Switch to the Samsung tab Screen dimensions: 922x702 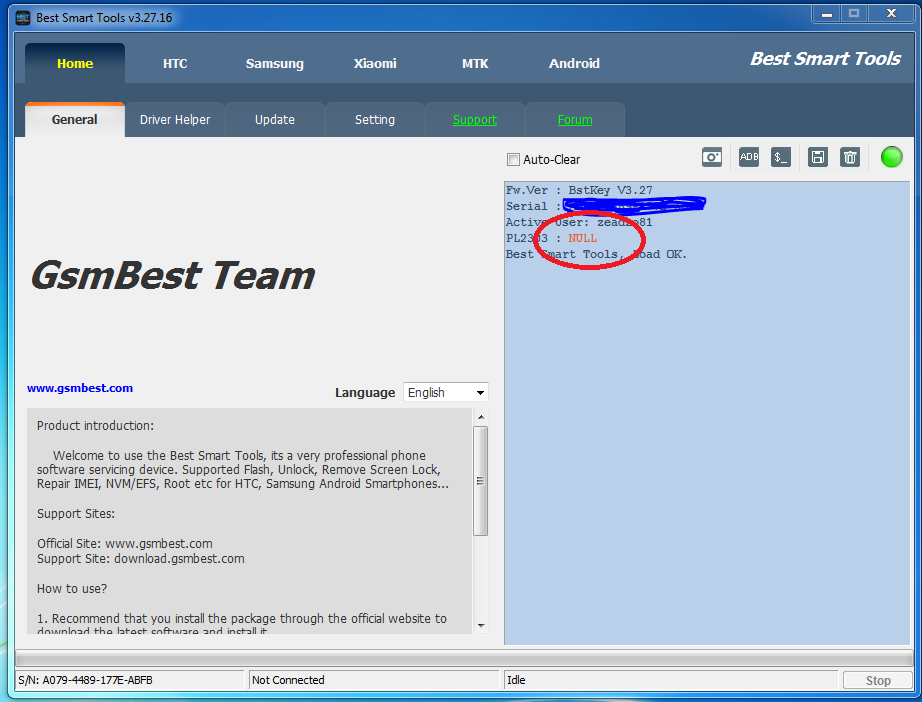click(x=275, y=63)
